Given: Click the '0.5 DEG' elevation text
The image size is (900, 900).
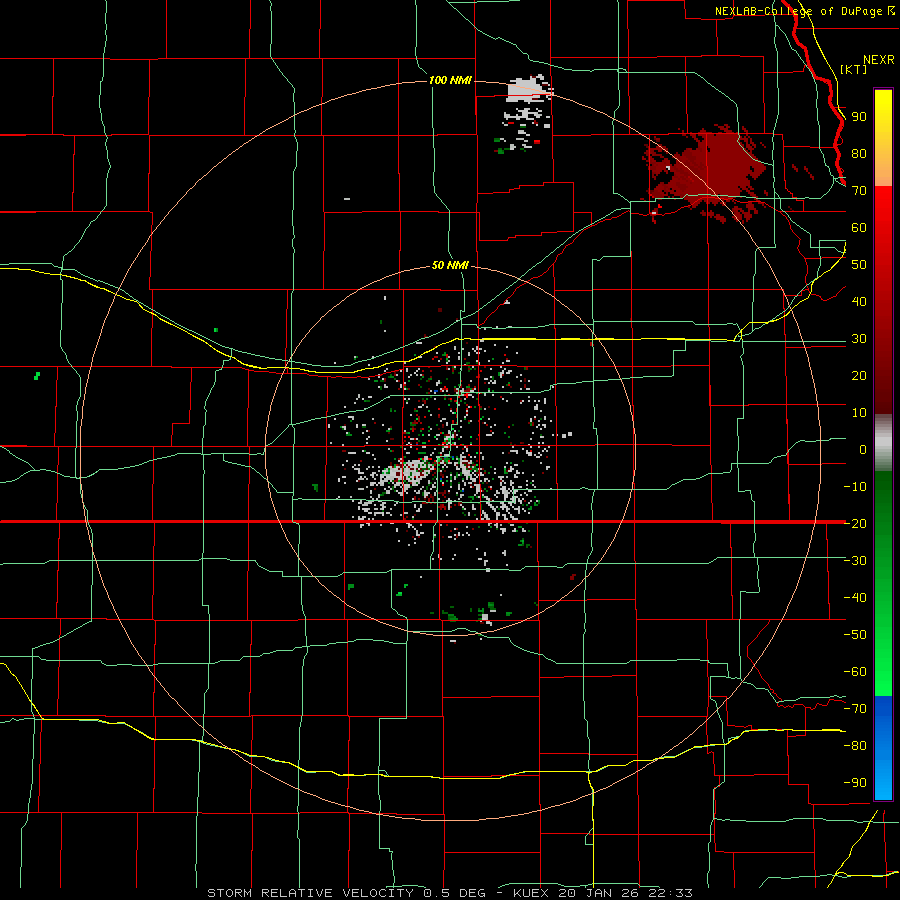Looking at the screenshot, I should point(454,893).
